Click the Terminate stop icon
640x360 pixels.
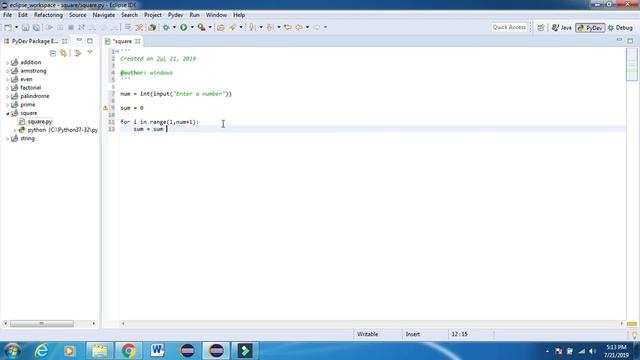click(71, 27)
